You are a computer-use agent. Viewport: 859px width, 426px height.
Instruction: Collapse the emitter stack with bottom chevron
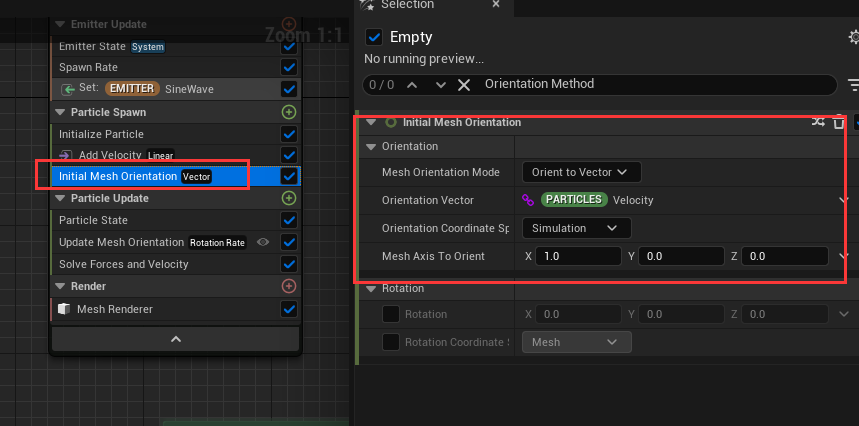click(175, 340)
